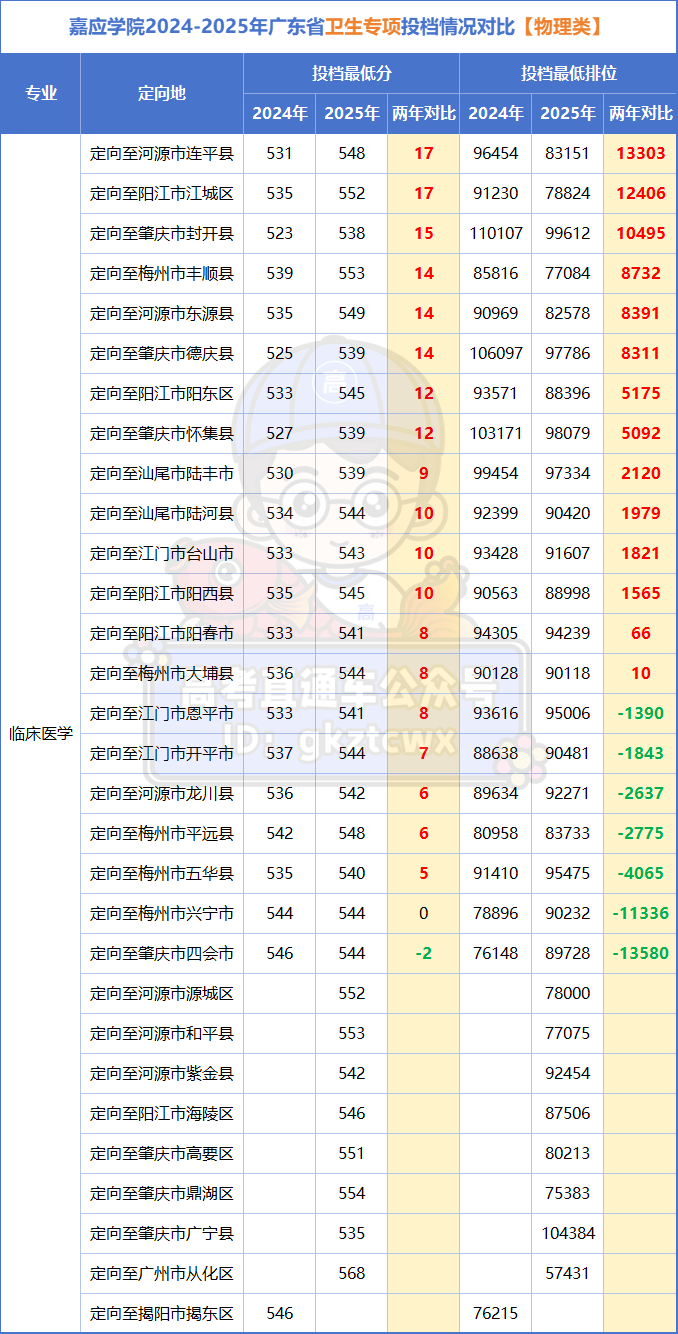Image resolution: width=678 pixels, height=1334 pixels.
Task: Select the 定向地 column header
Action: [162, 94]
